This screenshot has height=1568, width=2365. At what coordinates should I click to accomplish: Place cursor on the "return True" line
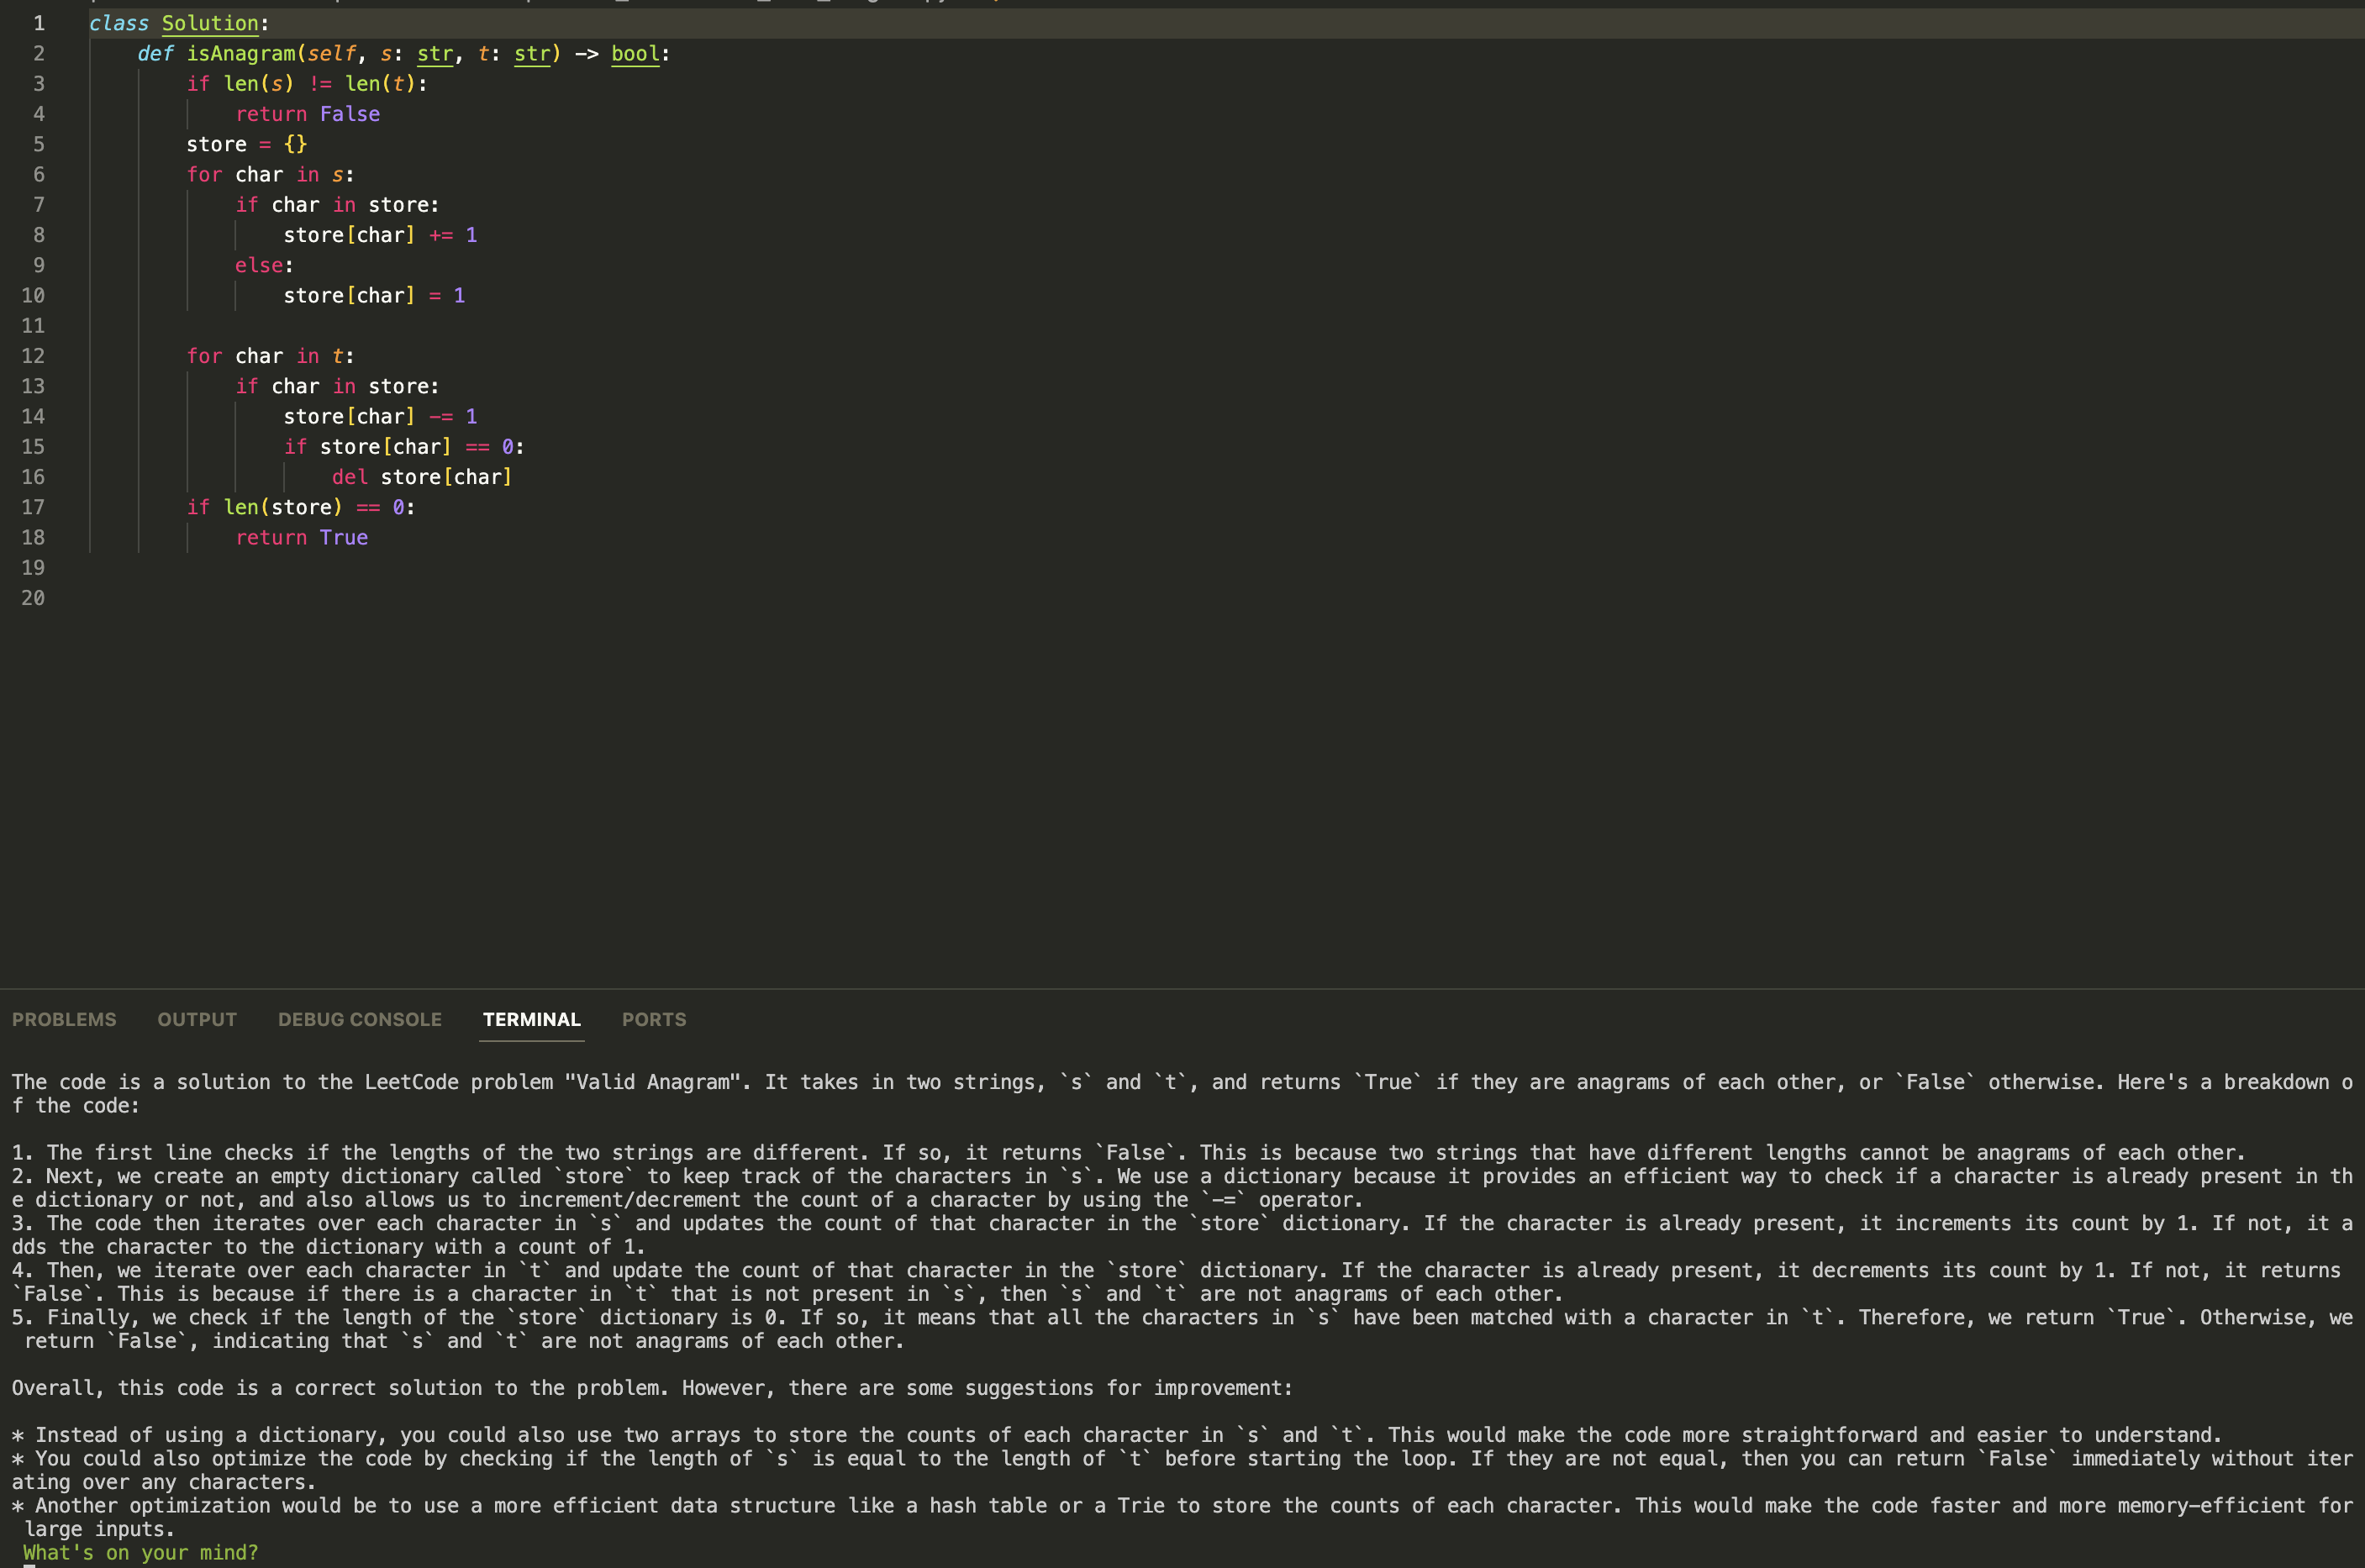pos(301,537)
